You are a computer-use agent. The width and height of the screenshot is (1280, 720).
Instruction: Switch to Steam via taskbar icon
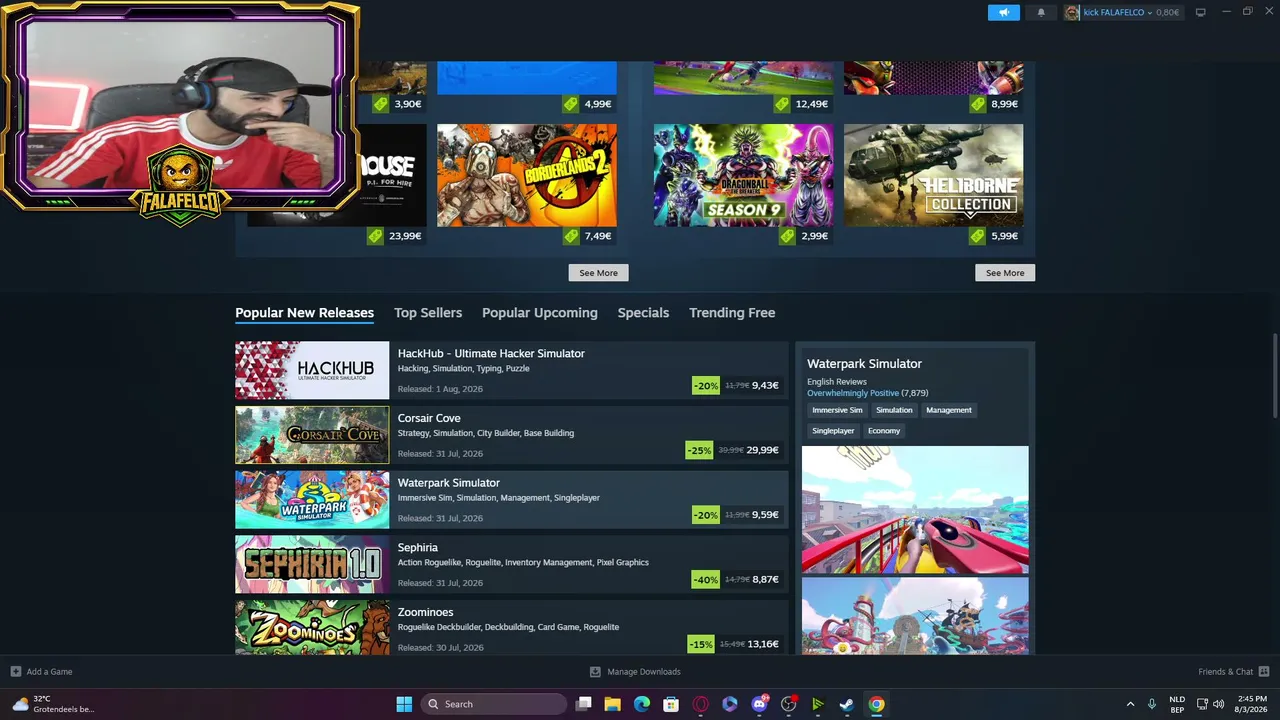[846, 704]
